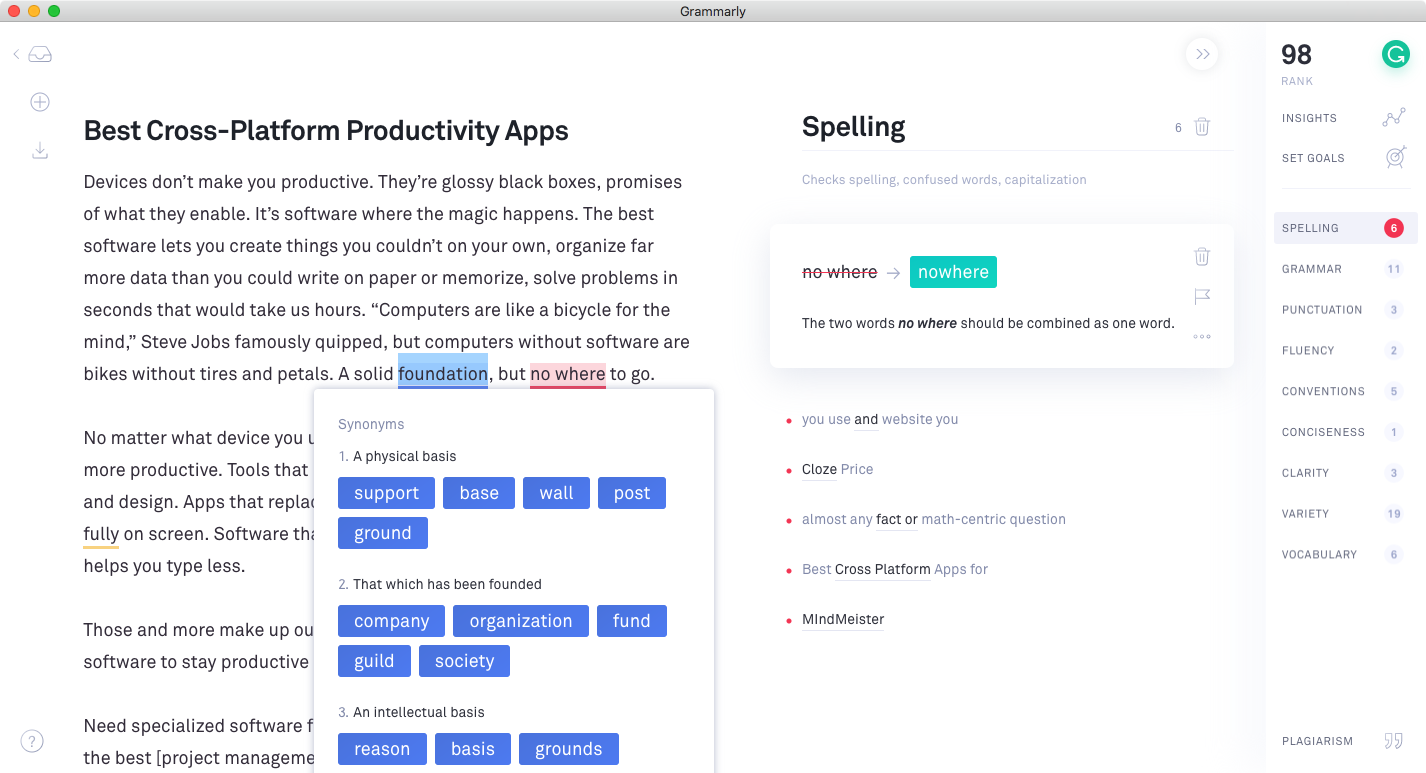This screenshot has width=1426, height=773.
Task: Open more options on suggestion card
Action: (1202, 337)
